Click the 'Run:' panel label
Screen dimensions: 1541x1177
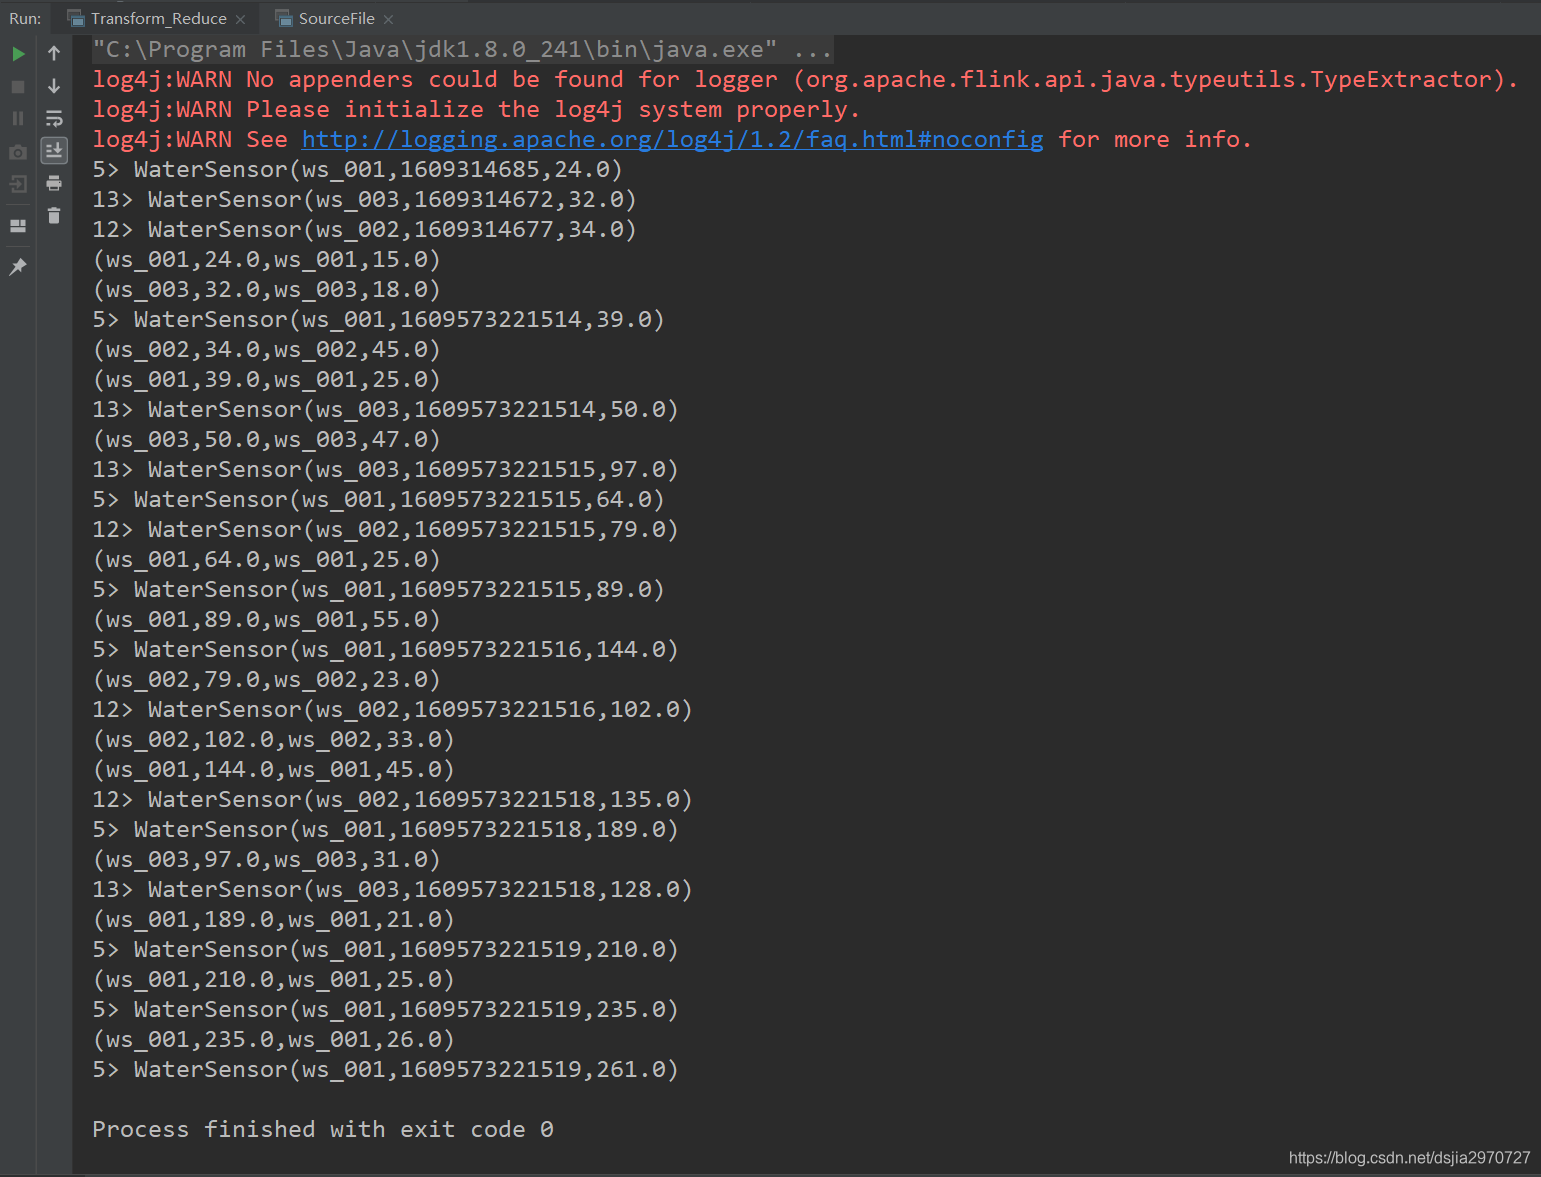point(25,18)
